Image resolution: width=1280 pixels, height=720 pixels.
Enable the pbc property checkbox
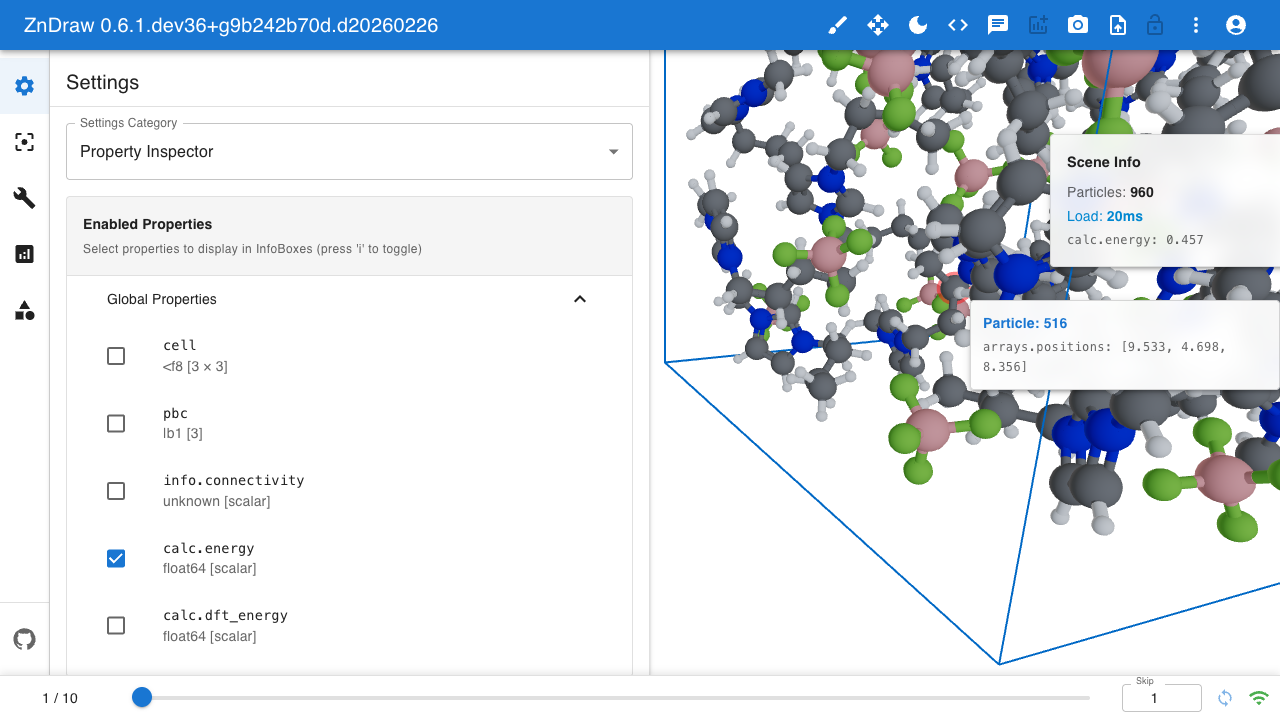tap(116, 423)
